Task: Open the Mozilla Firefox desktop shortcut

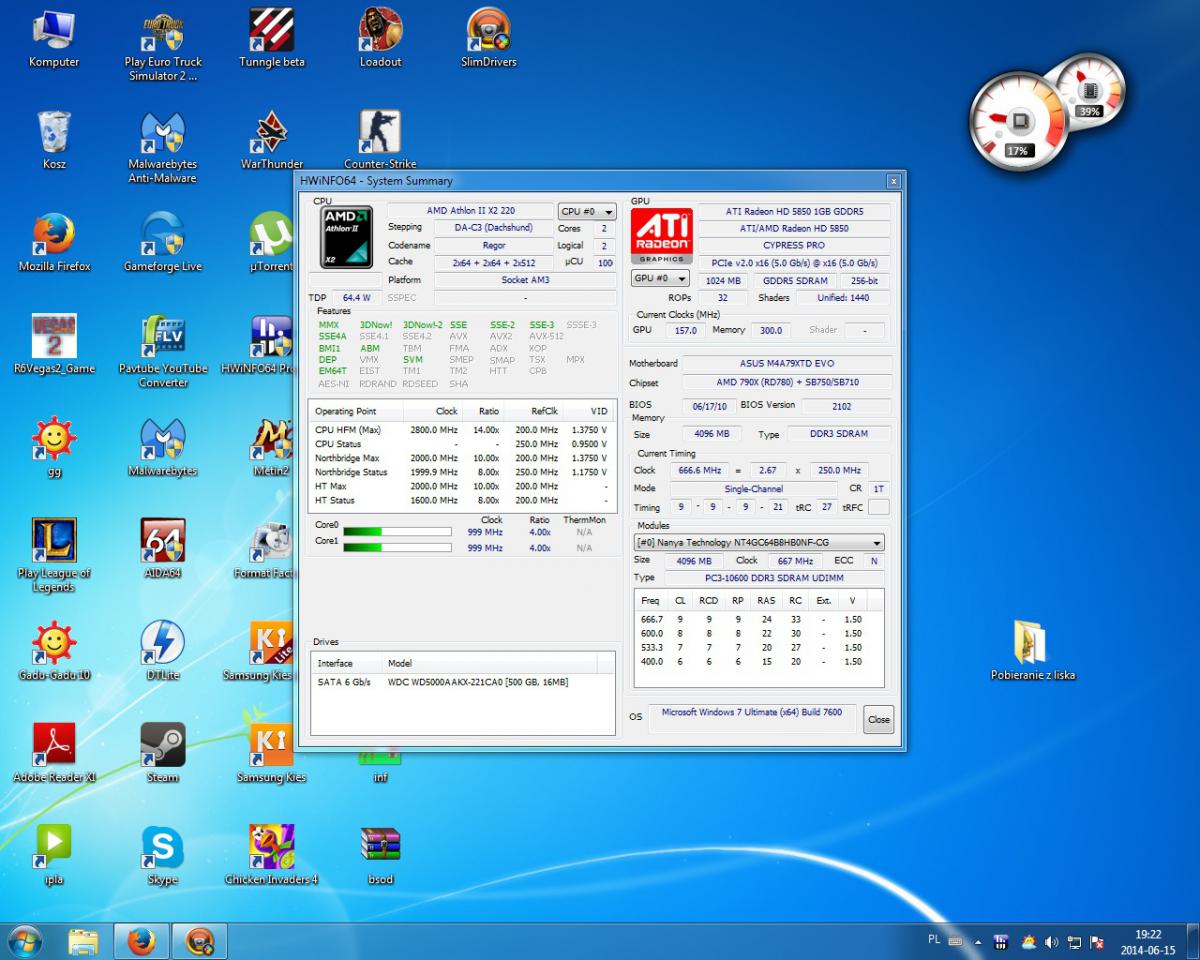Action: [x=54, y=243]
